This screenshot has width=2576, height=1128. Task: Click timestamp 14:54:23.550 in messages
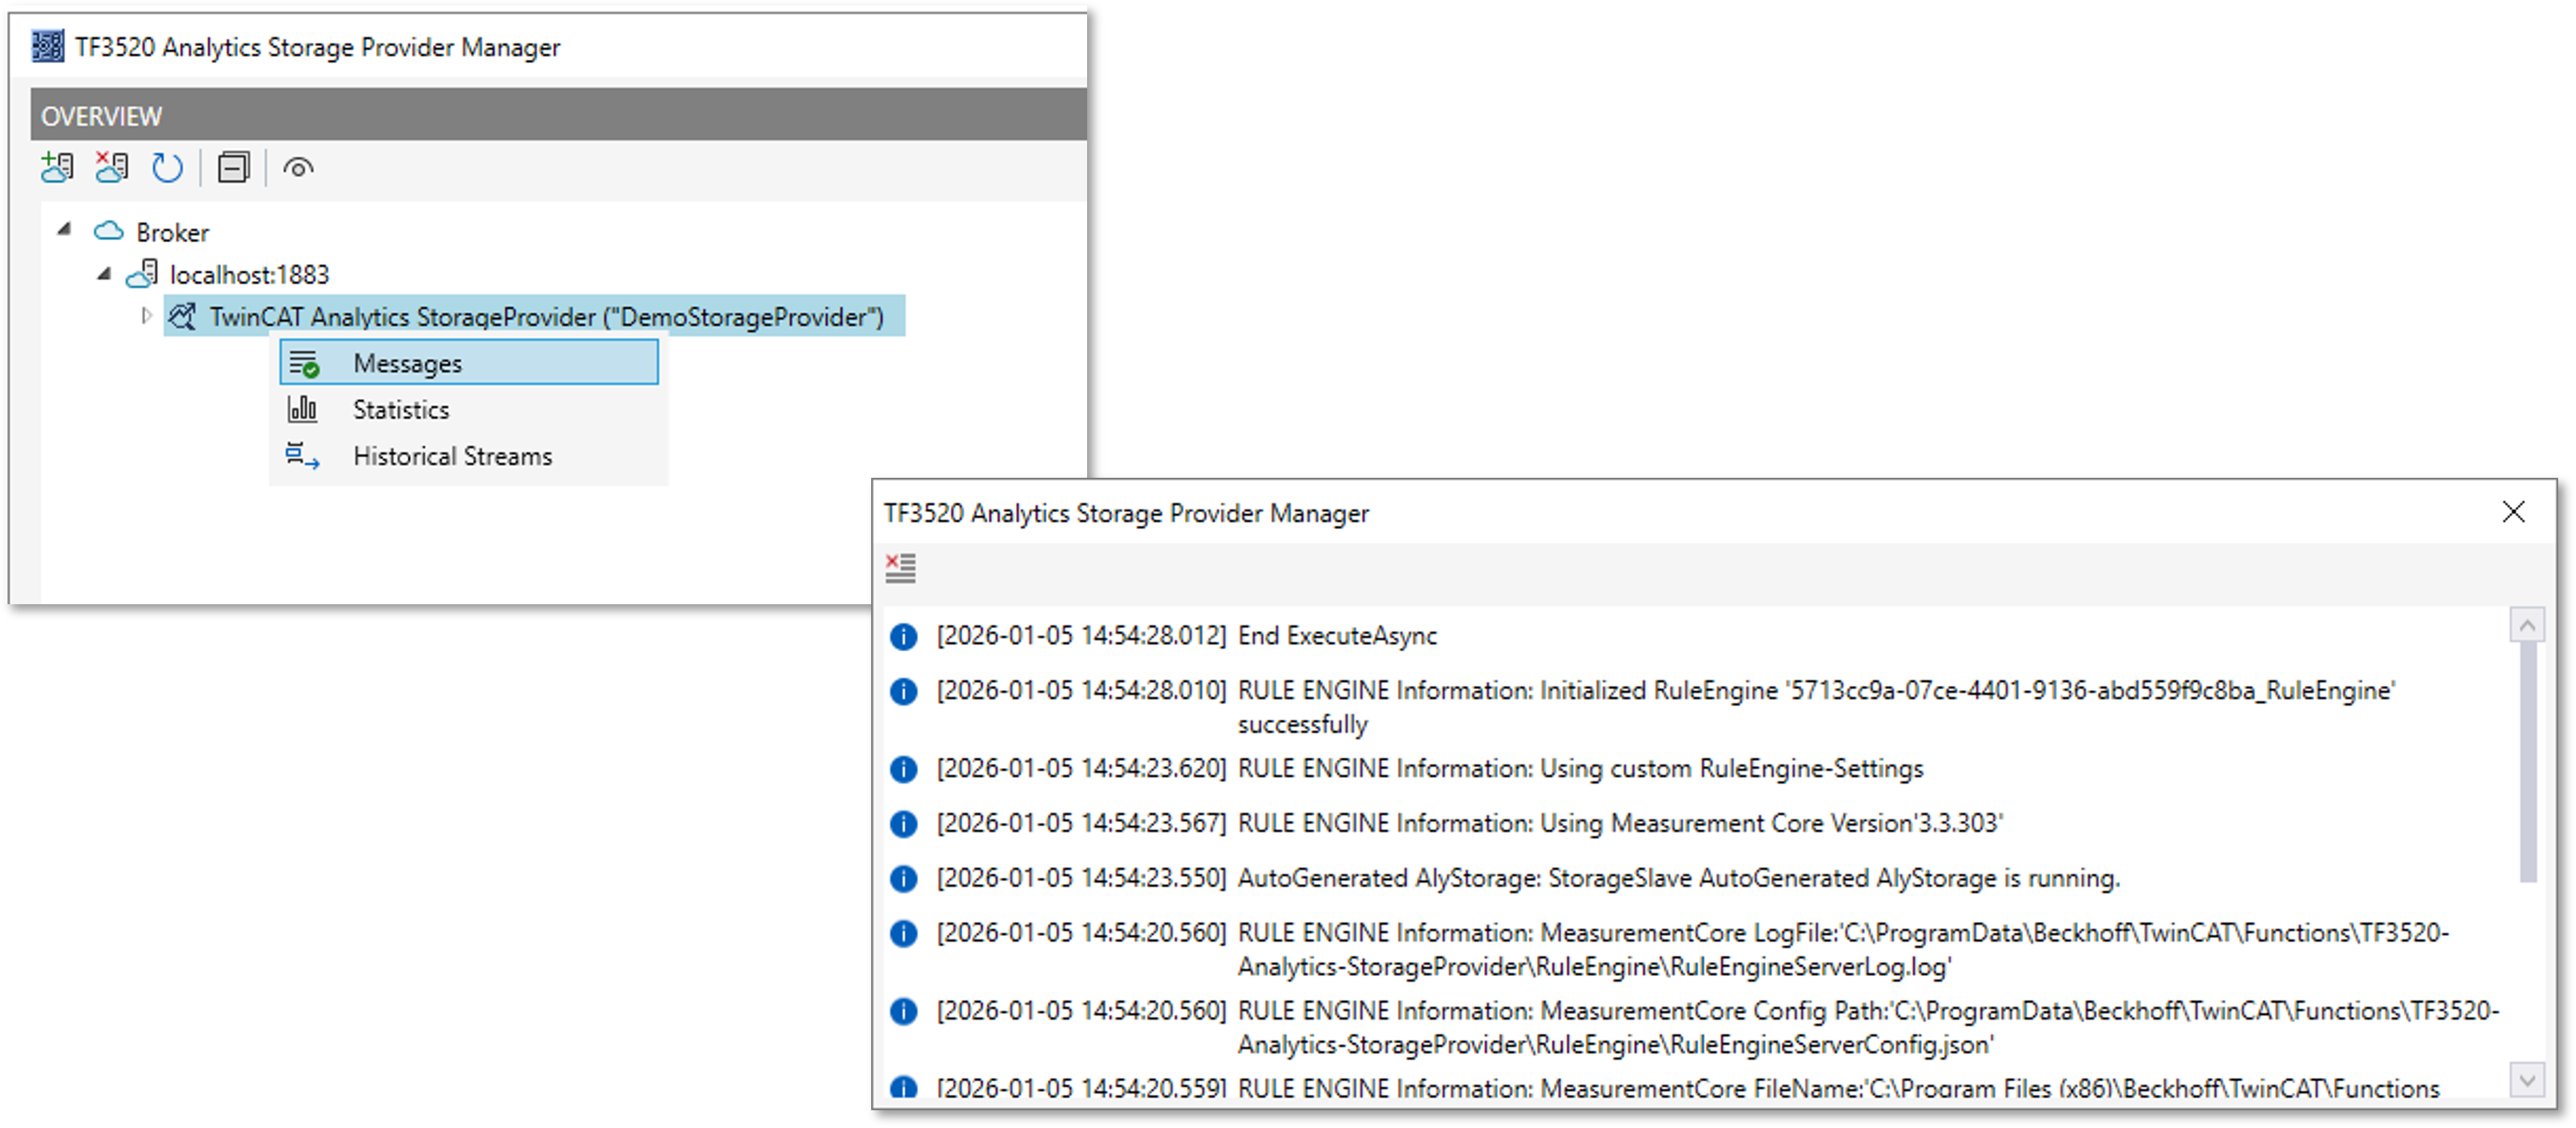click(x=1081, y=879)
